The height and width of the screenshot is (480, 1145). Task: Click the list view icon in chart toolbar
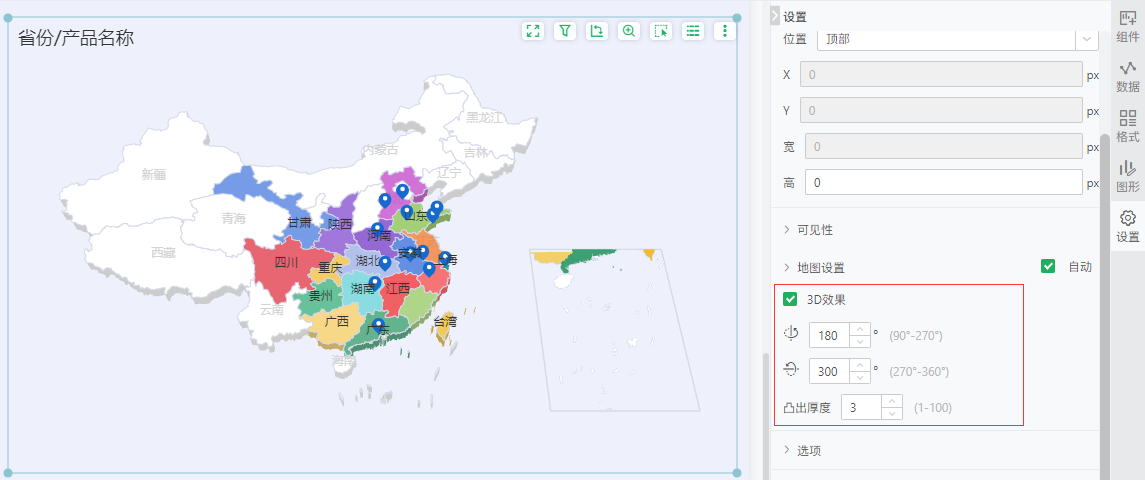pyautogui.click(x=692, y=31)
